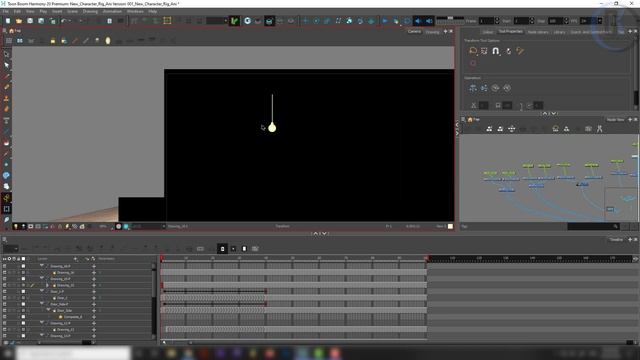This screenshot has width=640, height=360.
Task: Click the cross-arrows icon in Node View toolbar
Action: tap(511, 129)
